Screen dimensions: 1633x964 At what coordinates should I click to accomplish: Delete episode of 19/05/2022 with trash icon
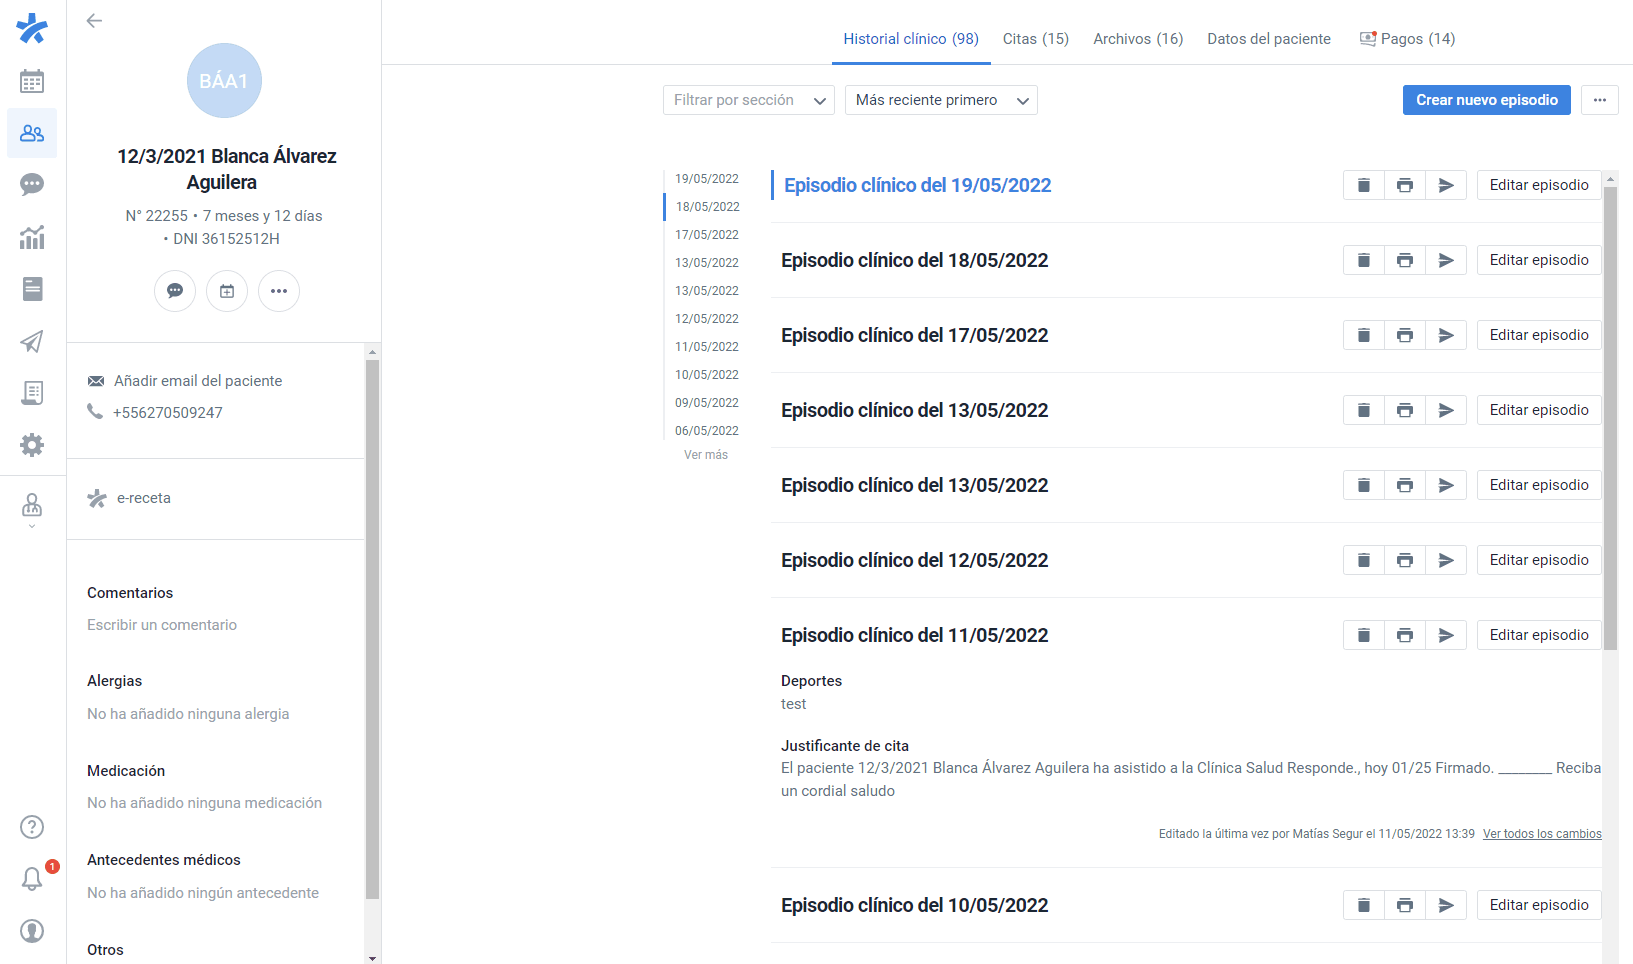1363,185
